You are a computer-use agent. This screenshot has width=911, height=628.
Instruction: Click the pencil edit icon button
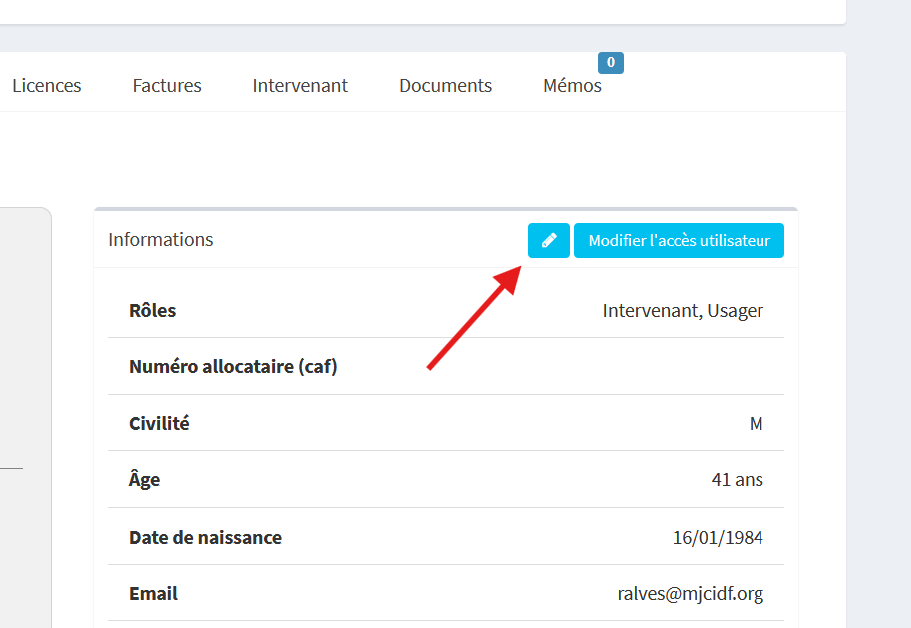548,240
